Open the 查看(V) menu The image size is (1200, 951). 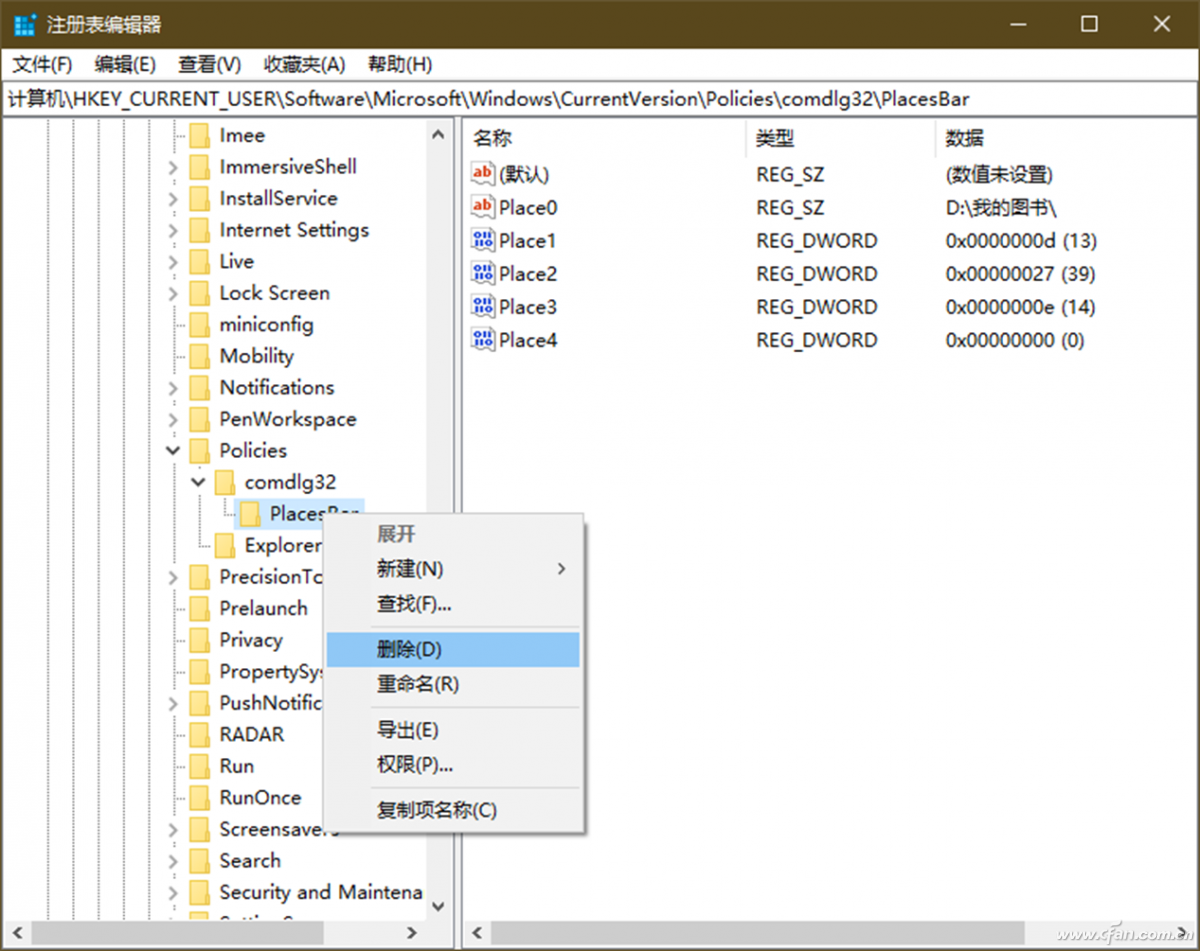click(207, 64)
